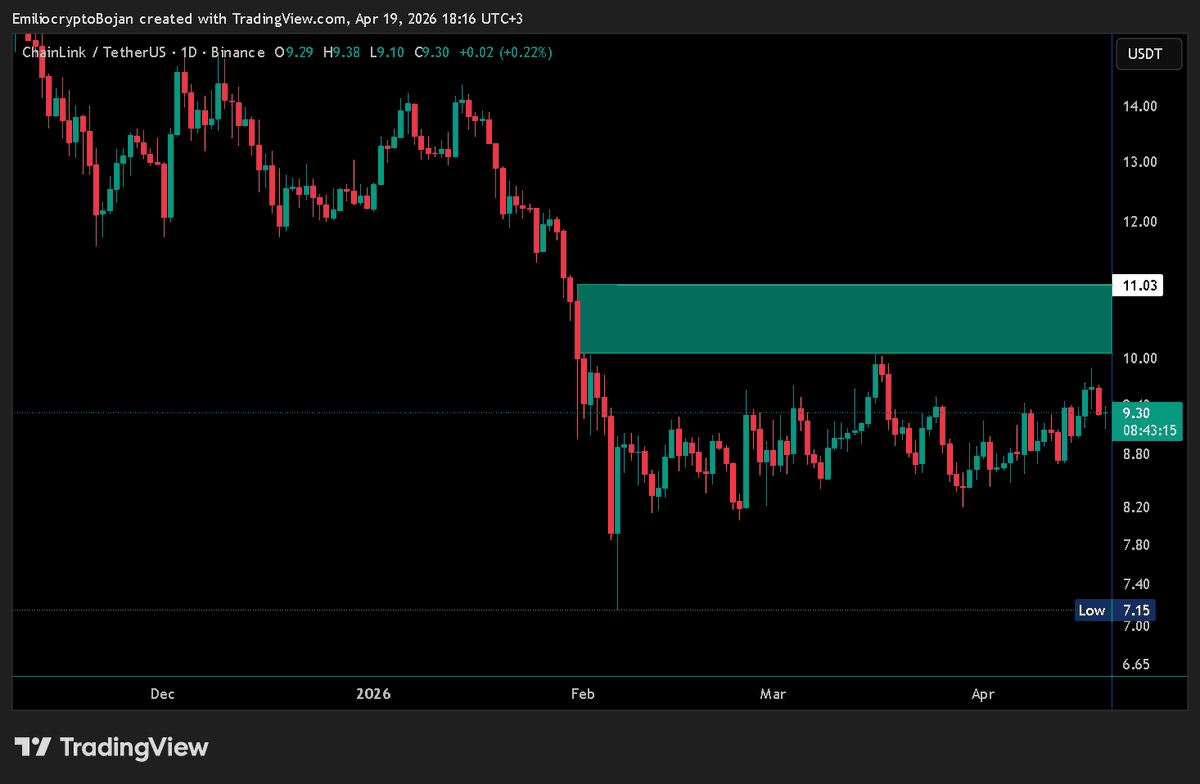
Task: Click the 10.00 price axis value
Action: (x=1140, y=359)
